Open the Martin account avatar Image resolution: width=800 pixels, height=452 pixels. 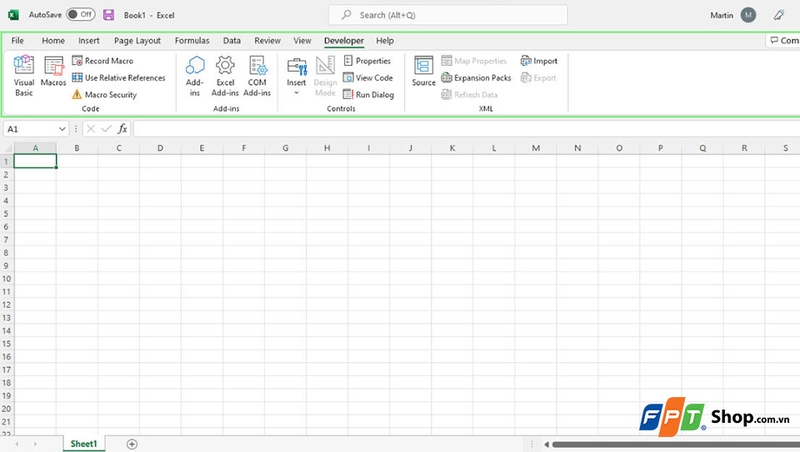point(748,15)
